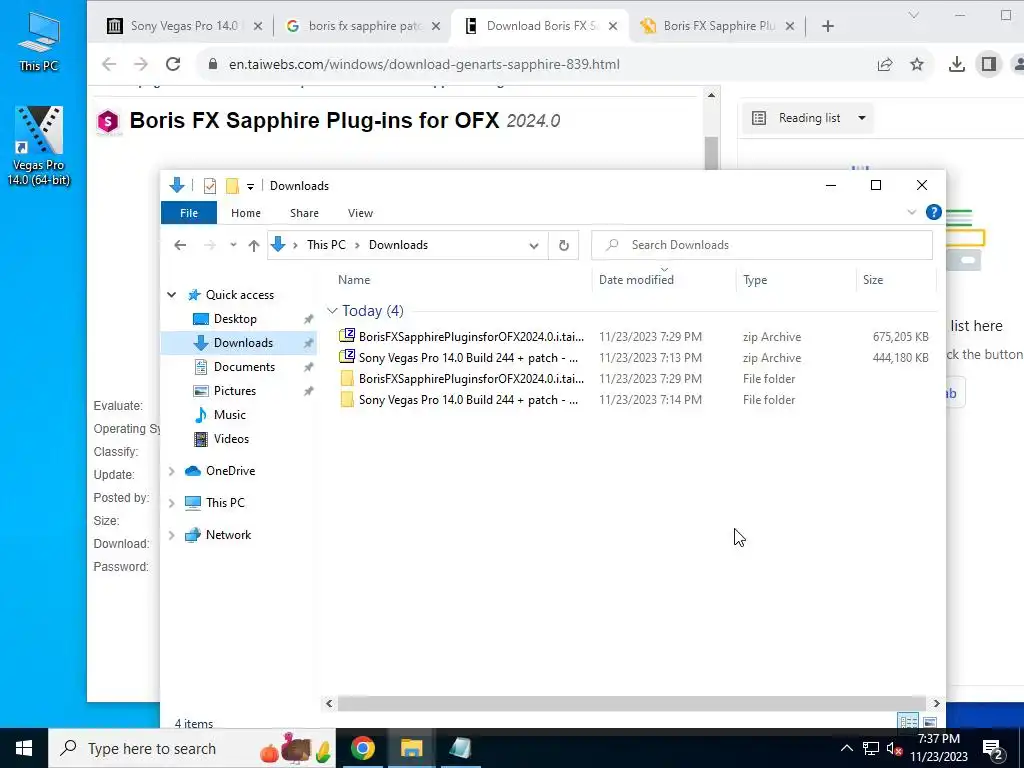
Task: Refresh the Downloads folder view
Action: click(x=564, y=245)
